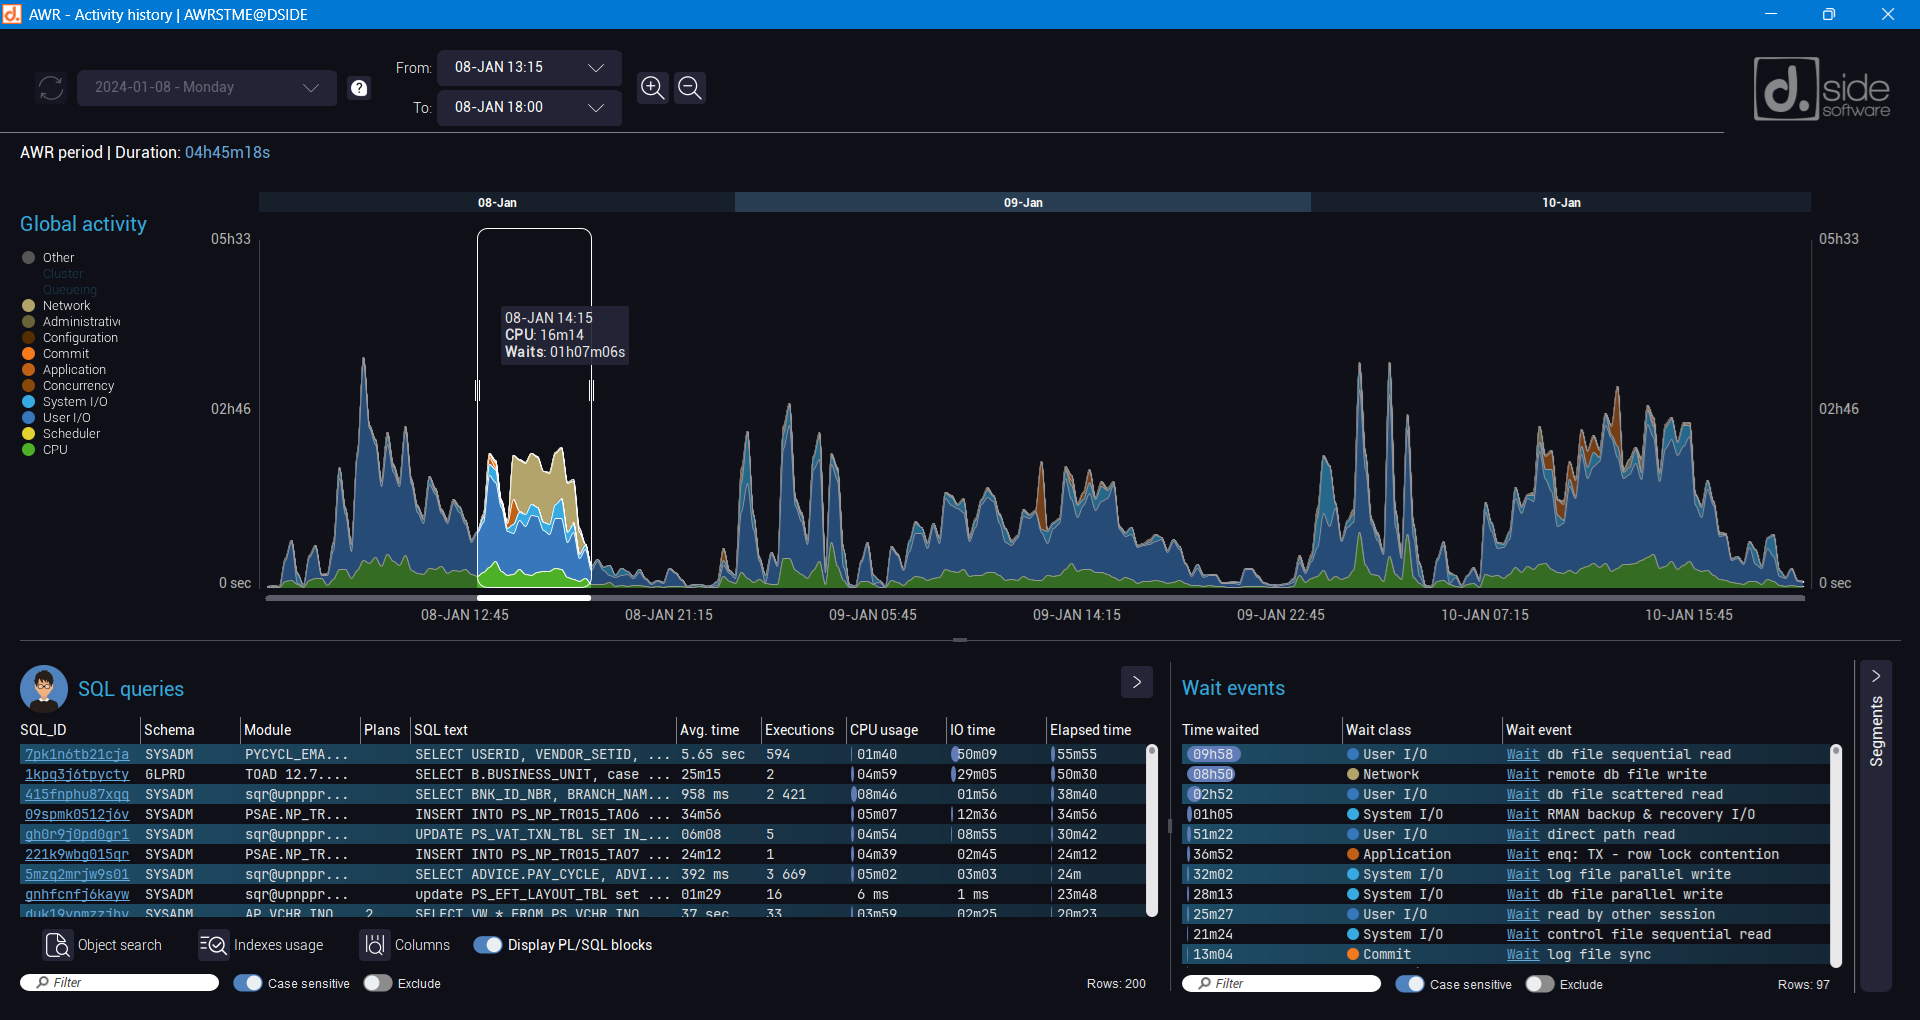Click Wait link for log file sync

[1523, 954]
